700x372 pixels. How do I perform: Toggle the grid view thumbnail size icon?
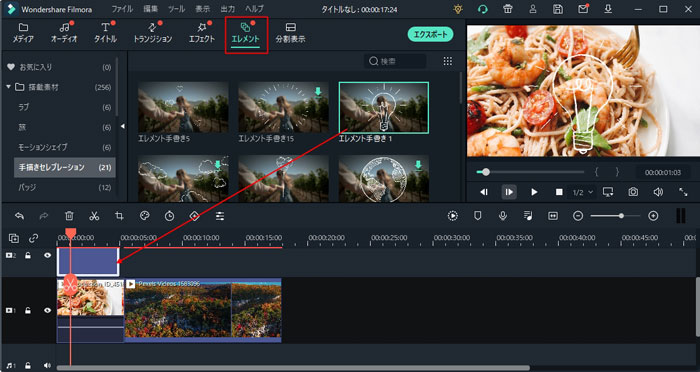448,61
